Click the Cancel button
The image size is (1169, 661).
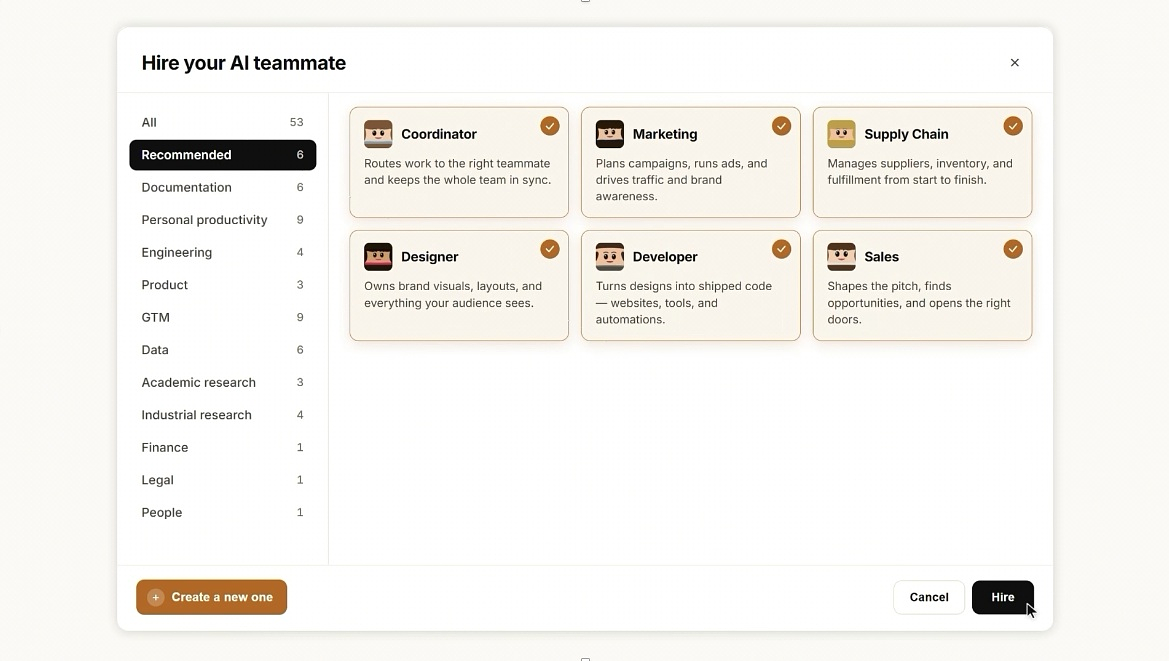(929, 597)
